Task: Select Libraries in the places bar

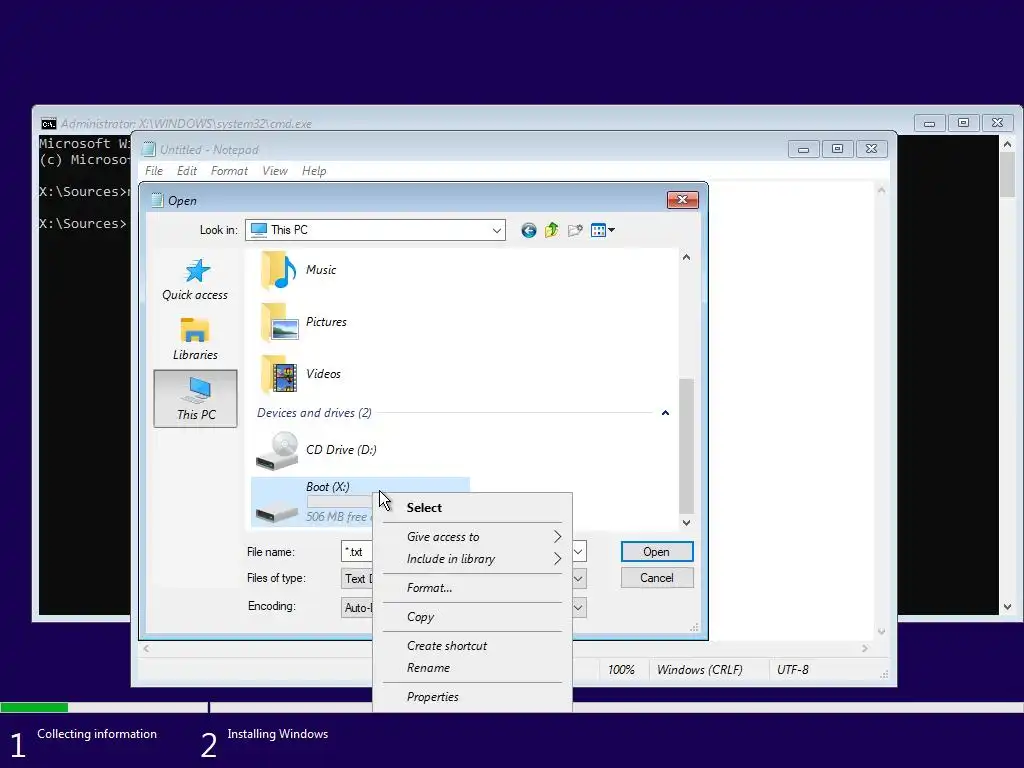Action: click(x=195, y=339)
